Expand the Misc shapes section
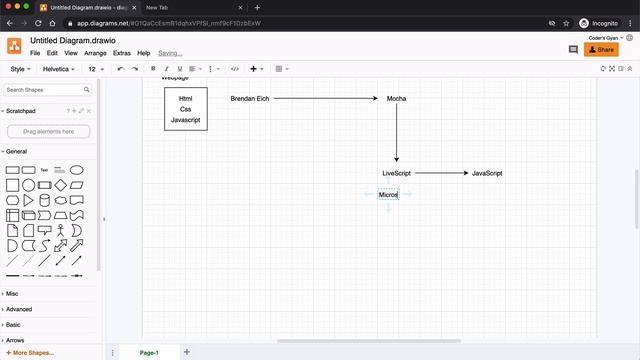640x360 pixels. point(12,293)
